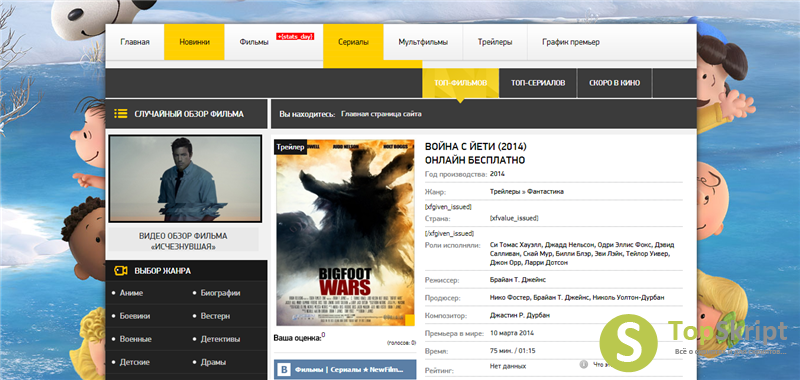The width and height of the screenshot is (800, 380).
Task: Switch to the ТОП-СЕРИАЛОВ tab
Action: pos(538,83)
